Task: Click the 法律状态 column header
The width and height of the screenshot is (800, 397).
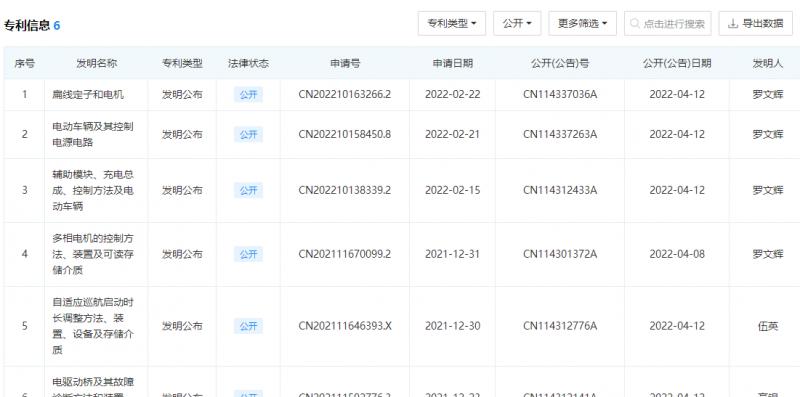Action: click(x=248, y=63)
